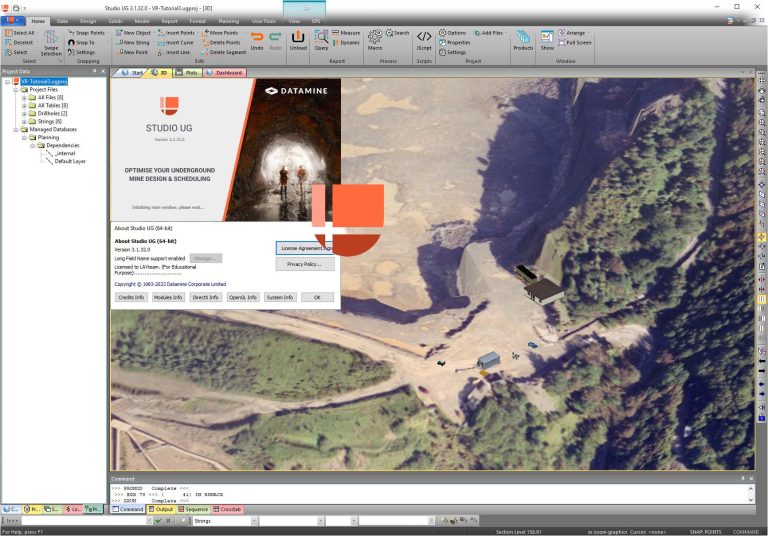Open the Sequence panel tab
Screen dimensions: 768x536
click(193, 510)
